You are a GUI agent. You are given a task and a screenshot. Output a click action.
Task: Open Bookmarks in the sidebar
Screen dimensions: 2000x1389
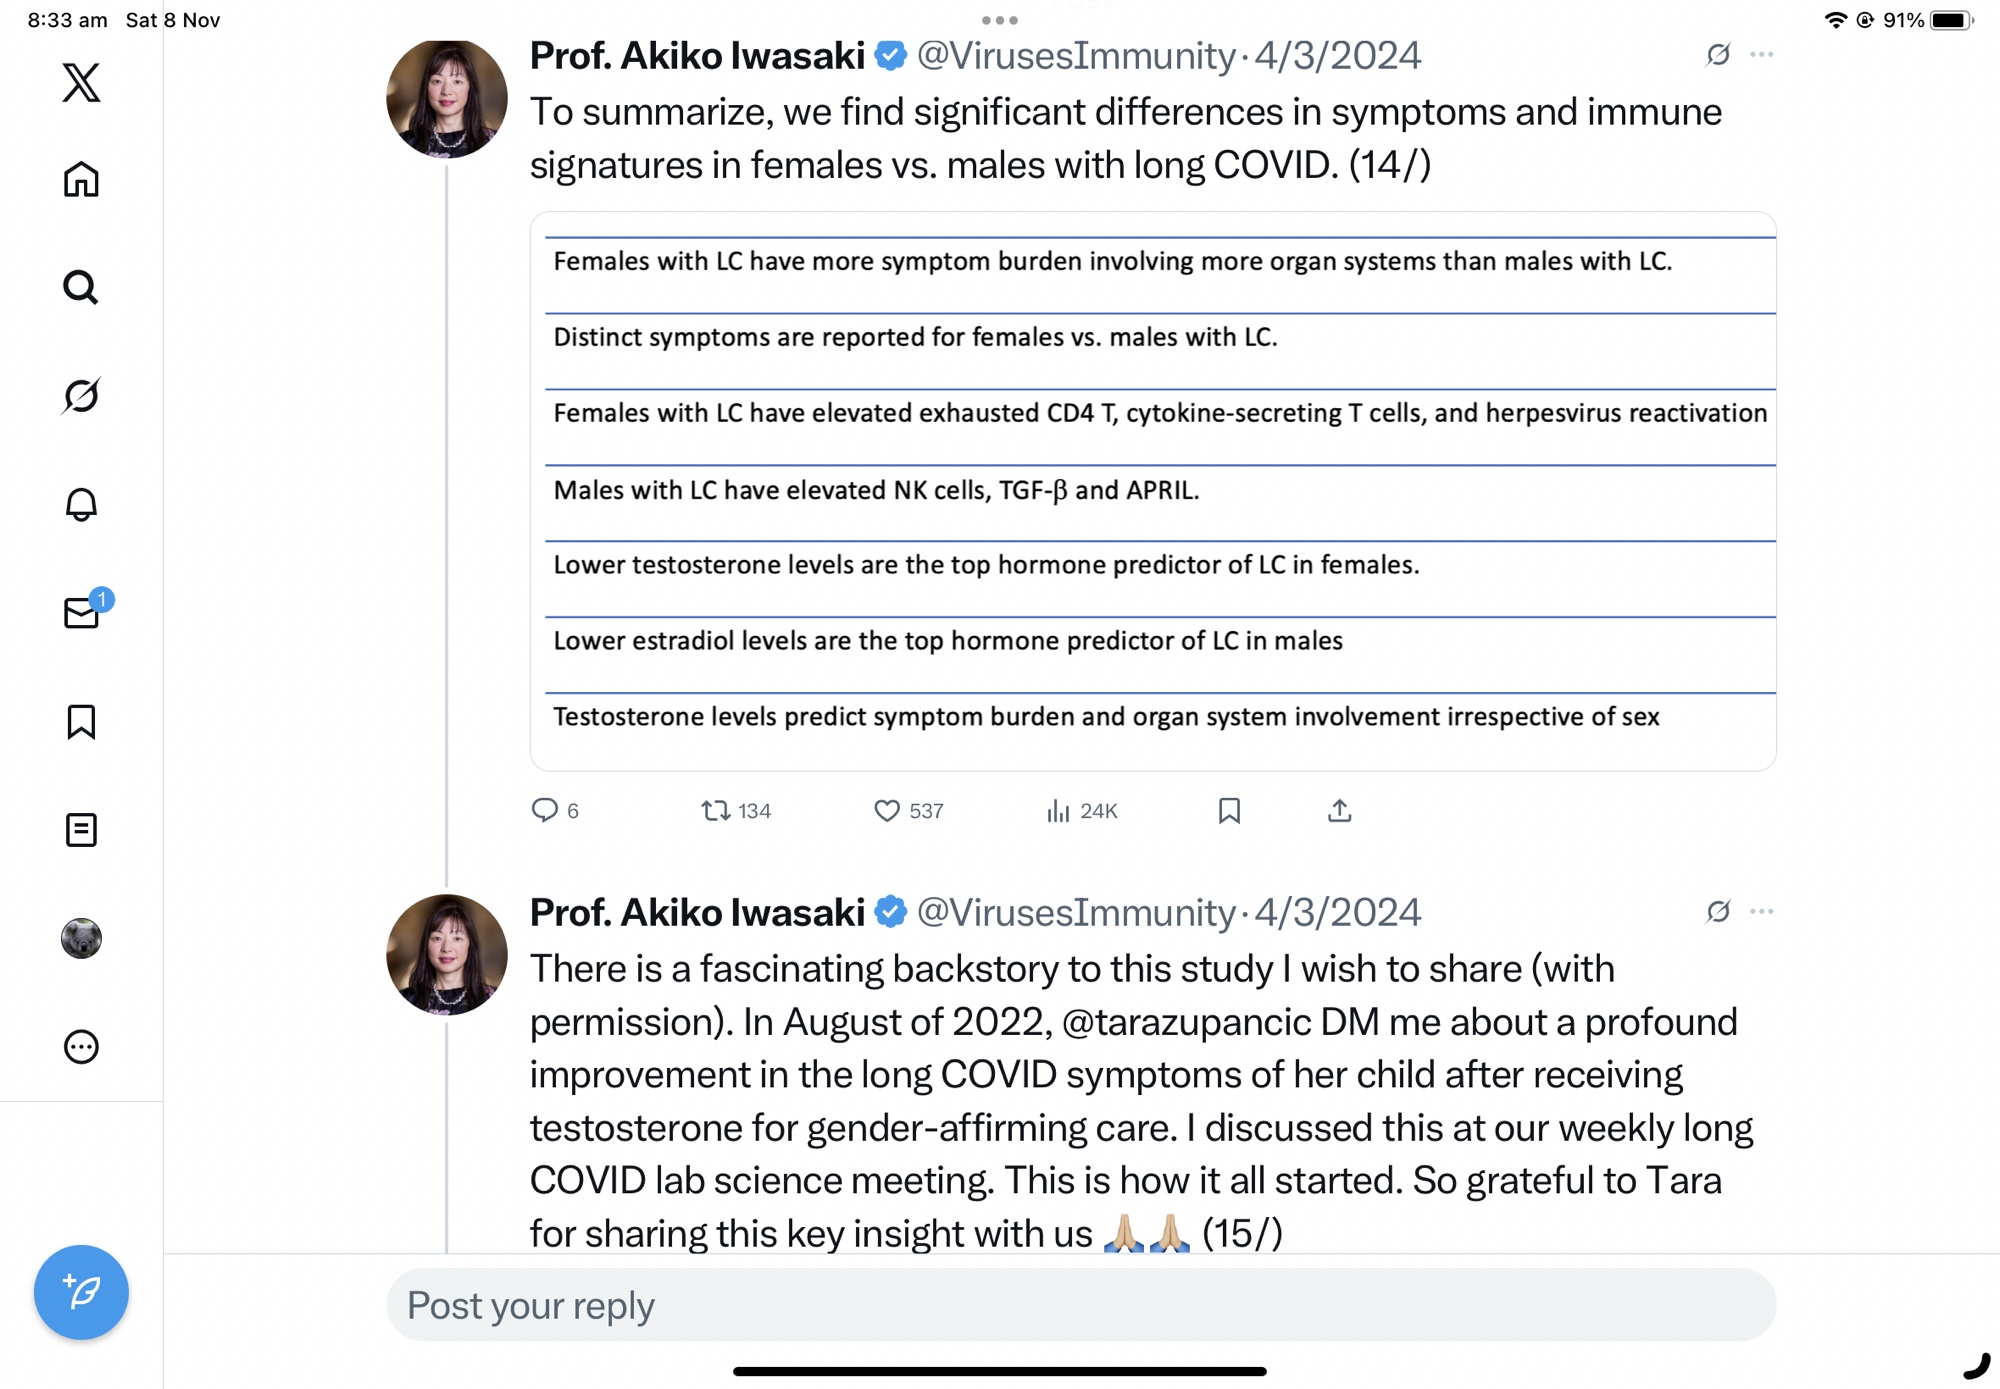point(81,721)
